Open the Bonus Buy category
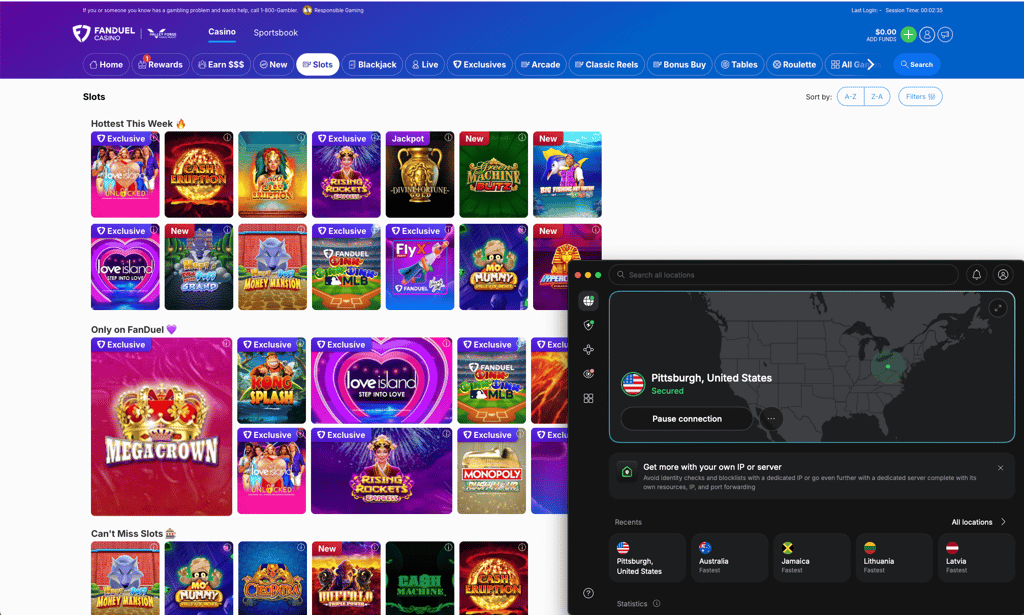Image resolution: width=1024 pixels, height=615 pixels. [x=679, y=65]
